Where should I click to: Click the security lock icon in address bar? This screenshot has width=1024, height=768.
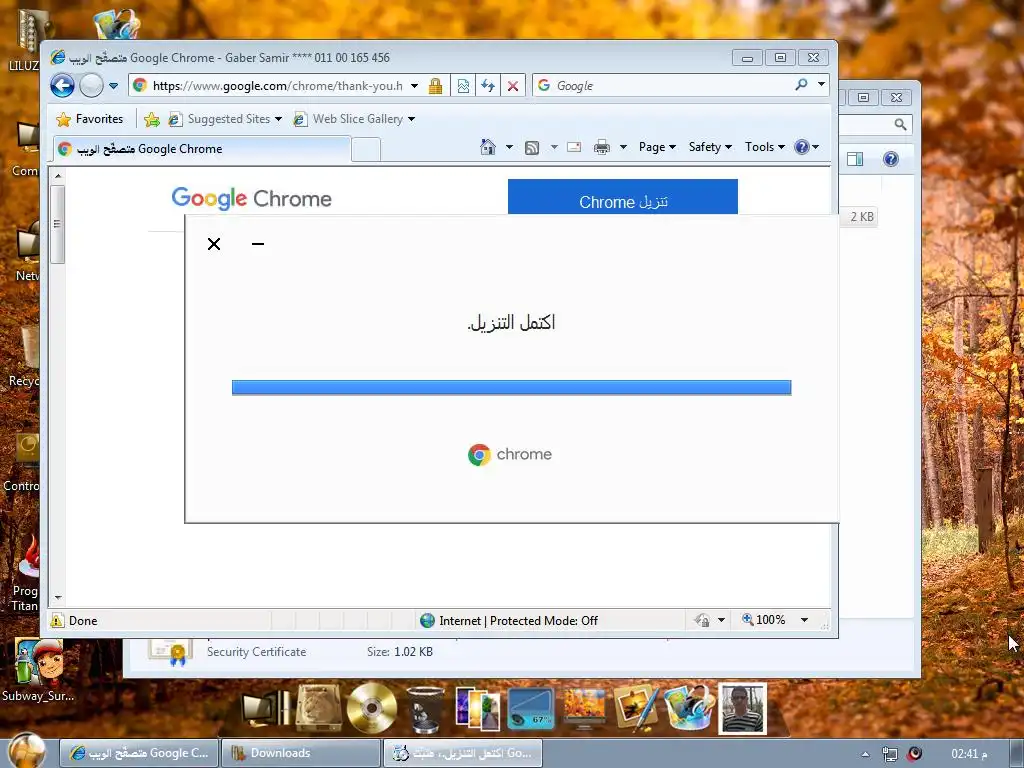pyautogui.click(x=436, y=86)
